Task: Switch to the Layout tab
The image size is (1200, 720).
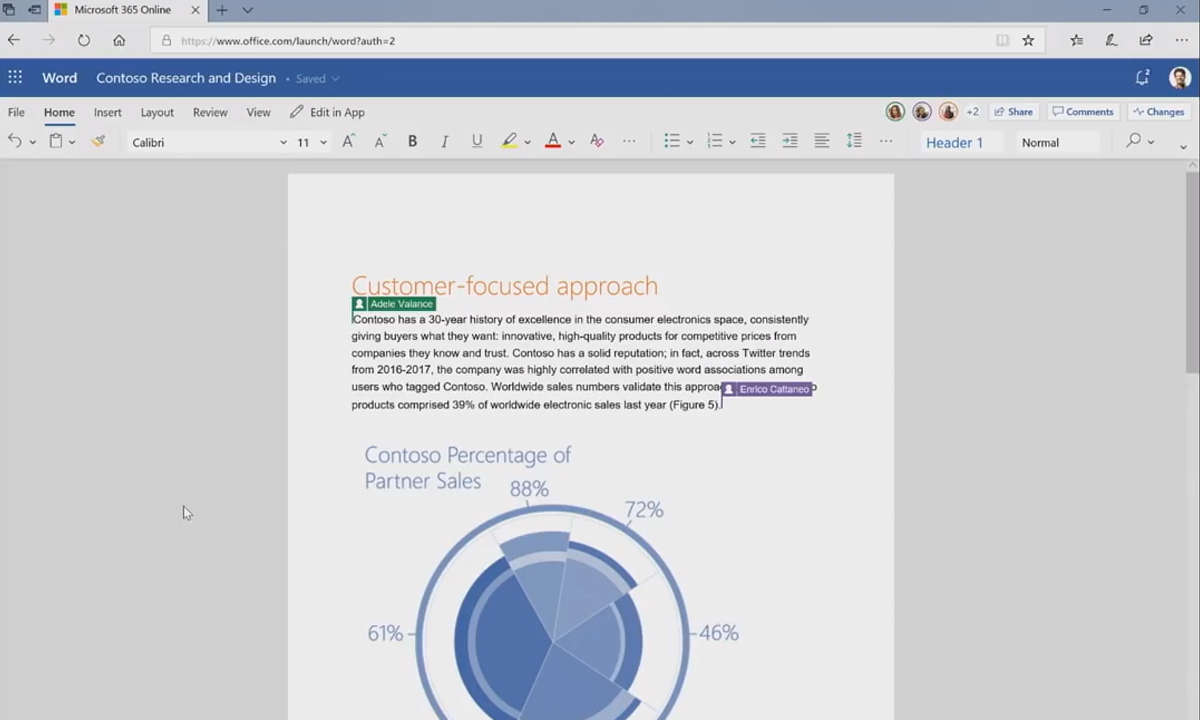Action: (157, 112)
